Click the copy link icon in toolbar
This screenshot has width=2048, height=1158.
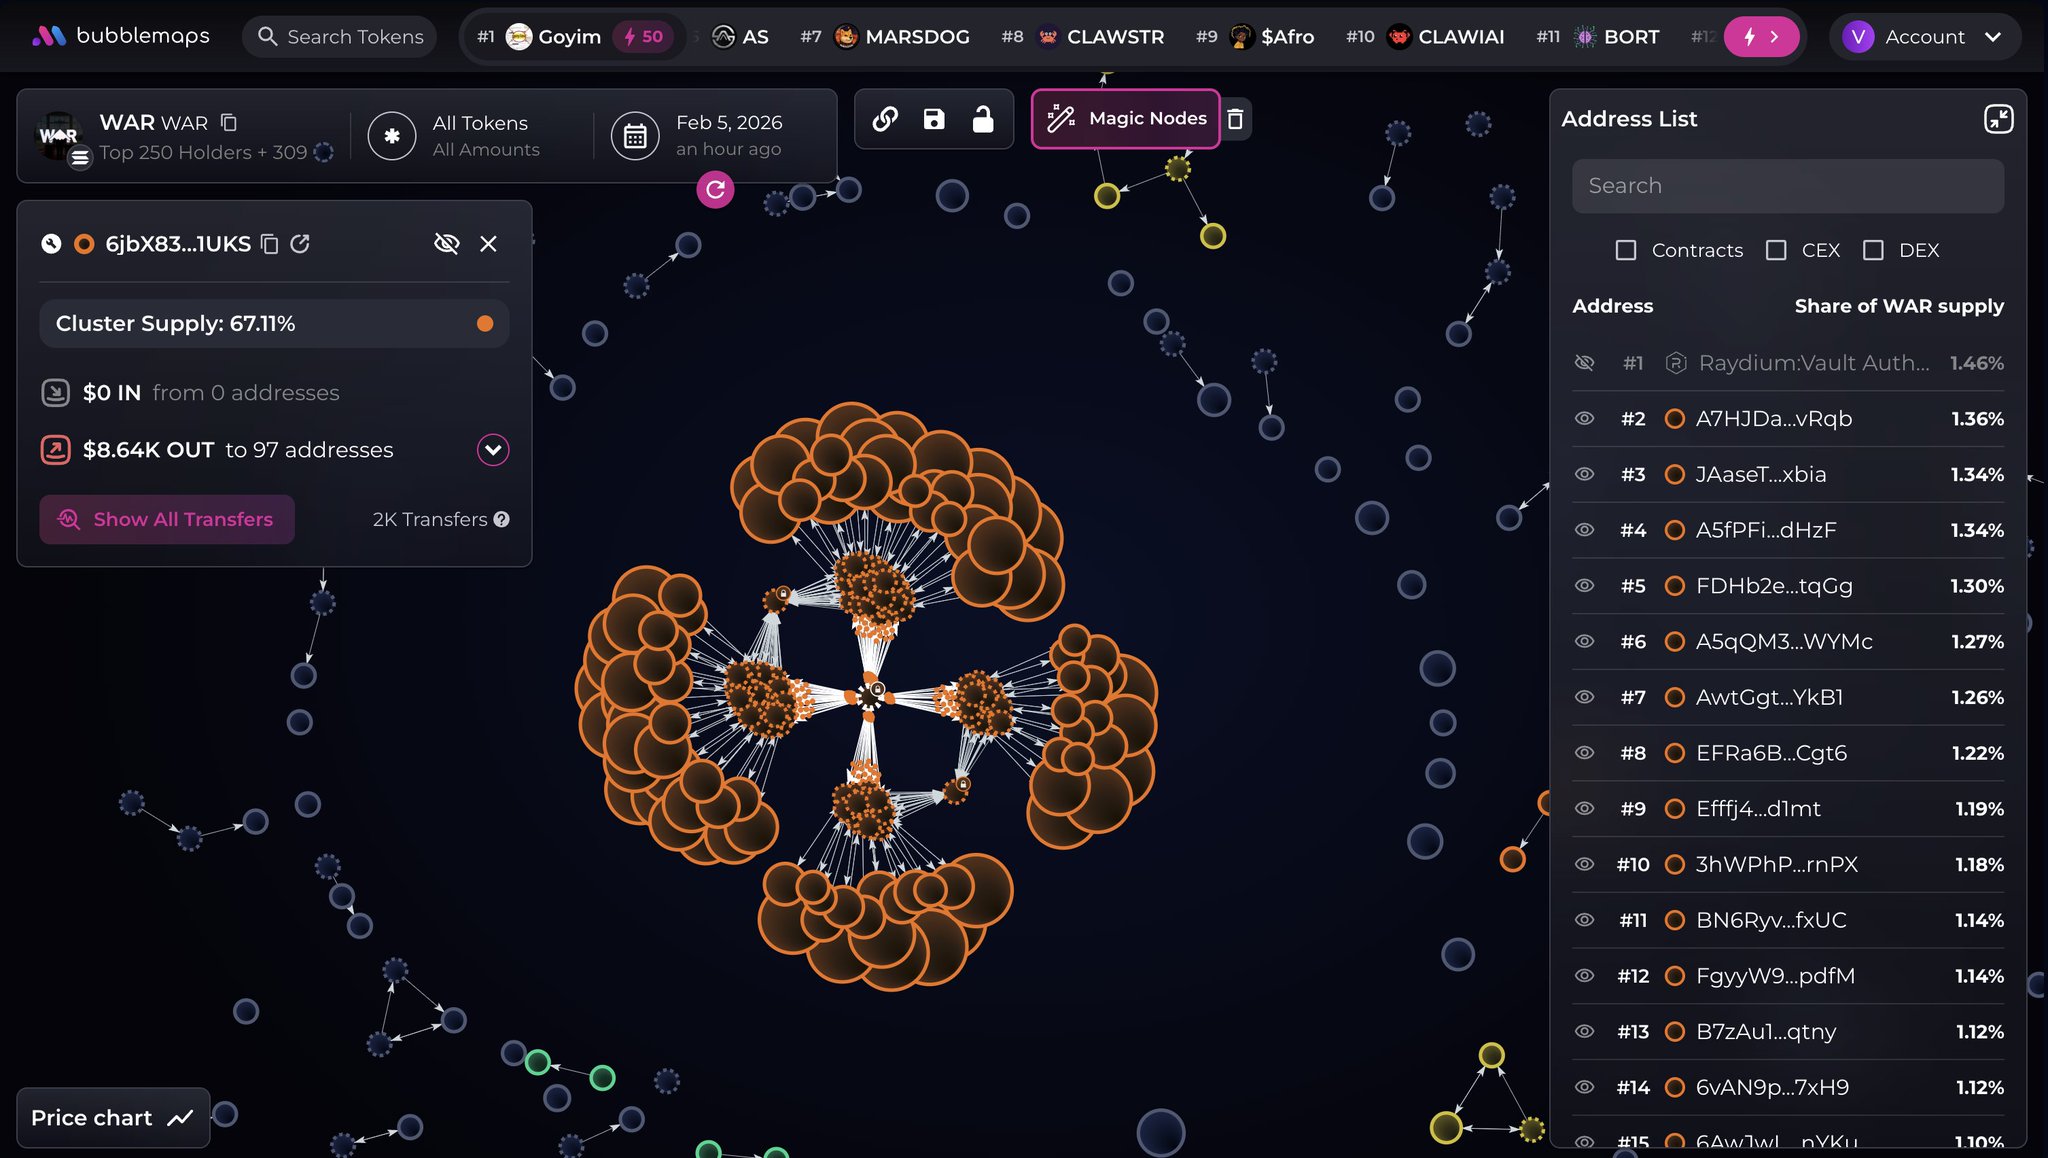[885, 119]
